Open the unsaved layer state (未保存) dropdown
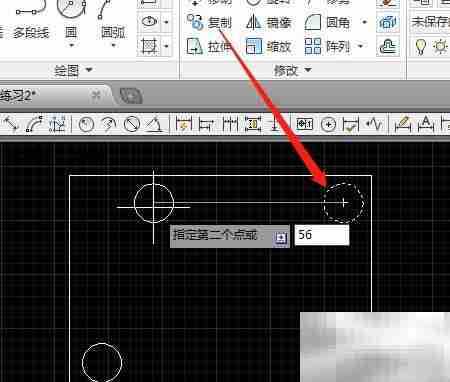Viewport: 450px width, 382px height. click(430, 22)
